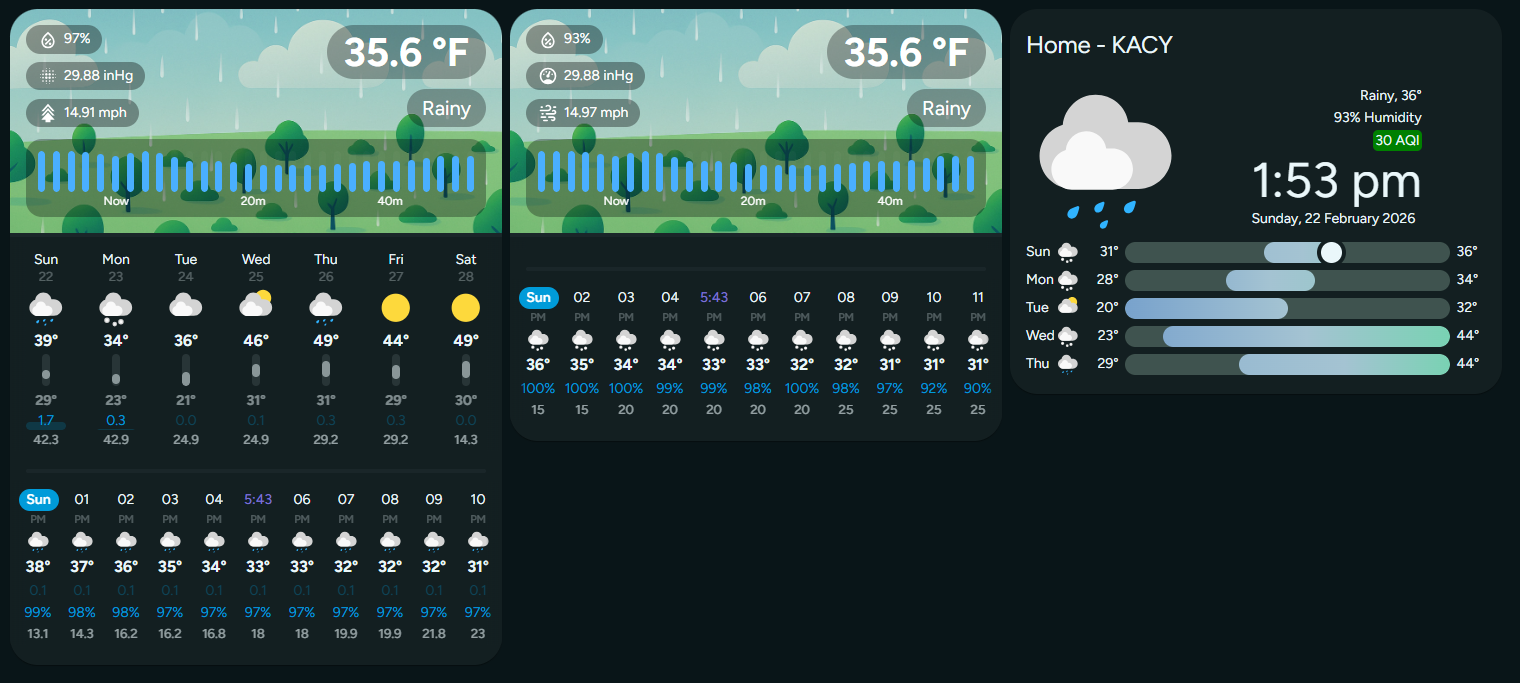Click the vertical temperature bar under Wed 46°
This screenshot has height=683, width=1520.
tap(256, 370)
